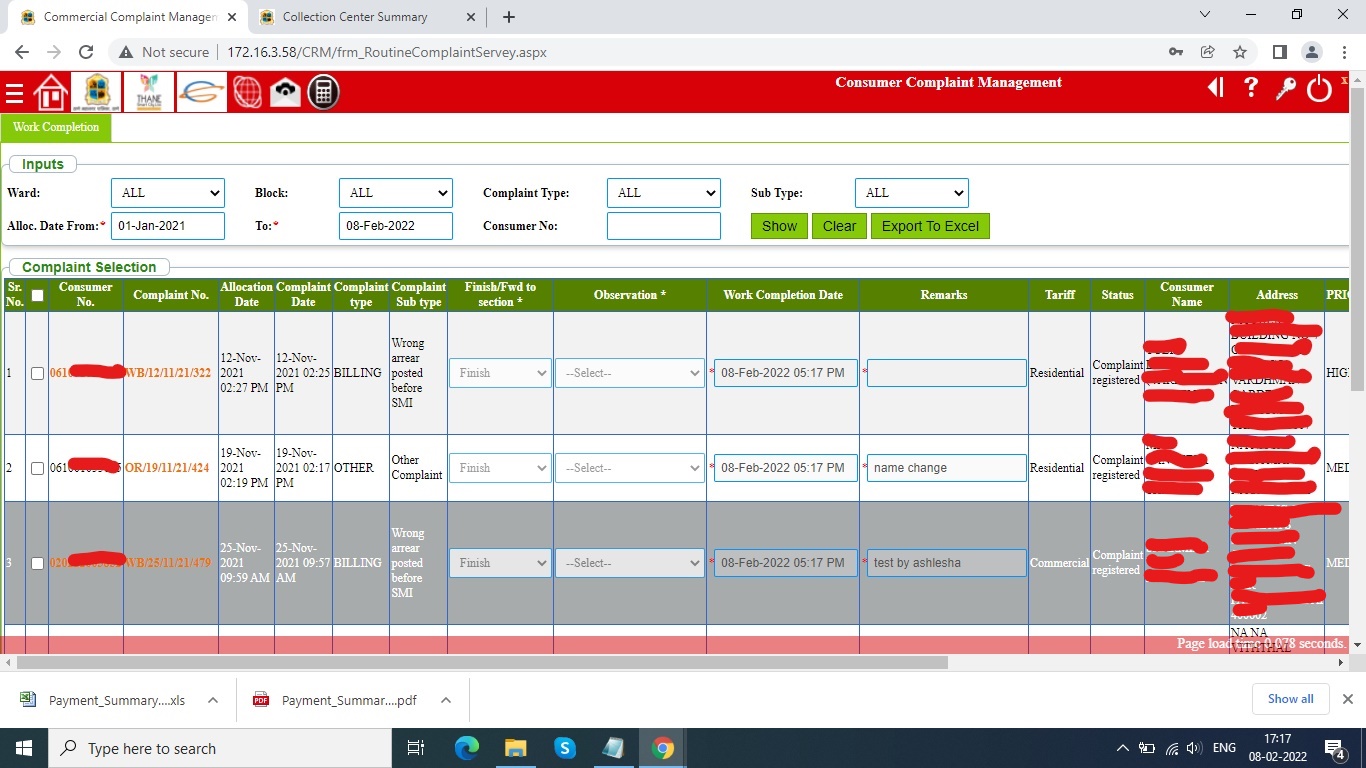This screenshot has height=768, width=1366.
Task: Click the power logout icon
Action: point(1320,89)
